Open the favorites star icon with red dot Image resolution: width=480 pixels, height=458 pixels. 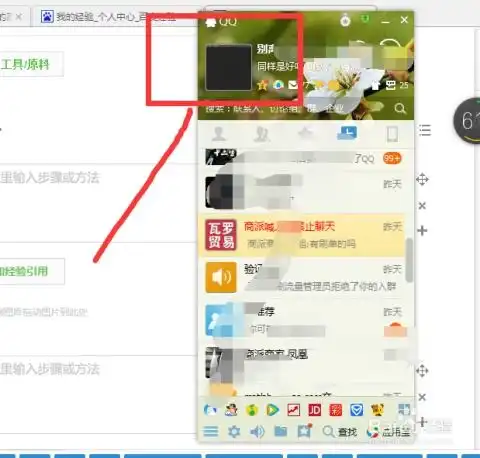tap(305, 431)
